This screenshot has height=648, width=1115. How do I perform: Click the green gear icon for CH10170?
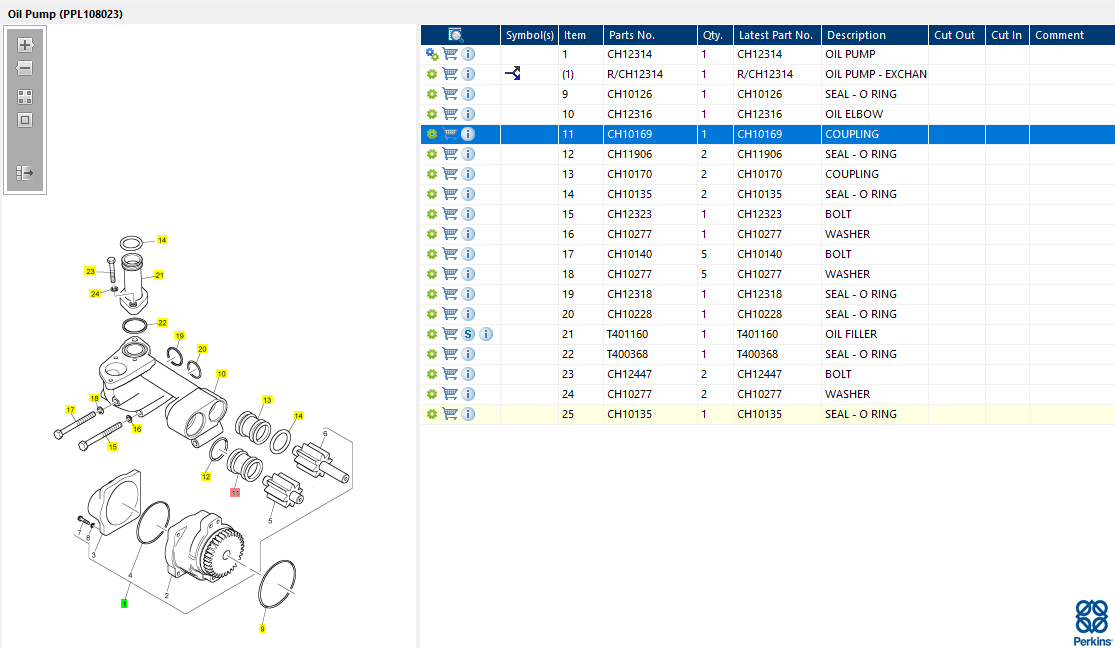point(432,174)
